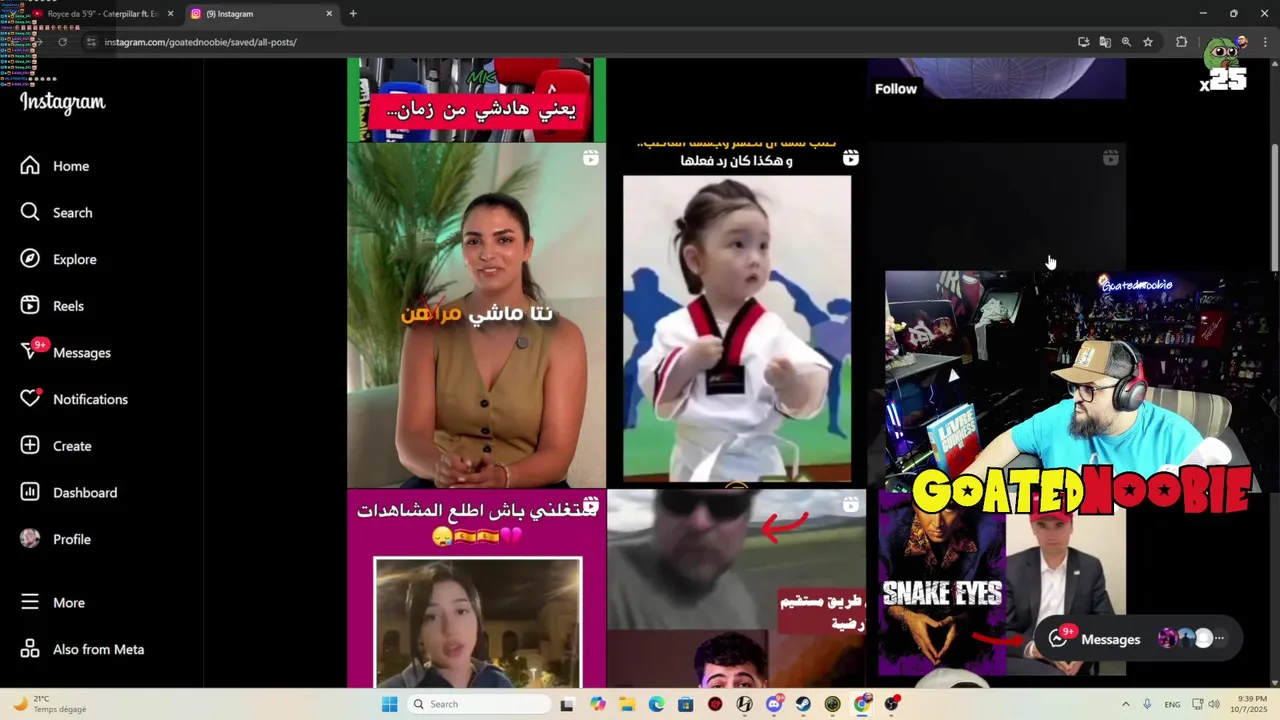This screenshot has height=720, width=1280.
Task: Open Windows Start menu
Action: pyautogui.click(x=389, y=704)
